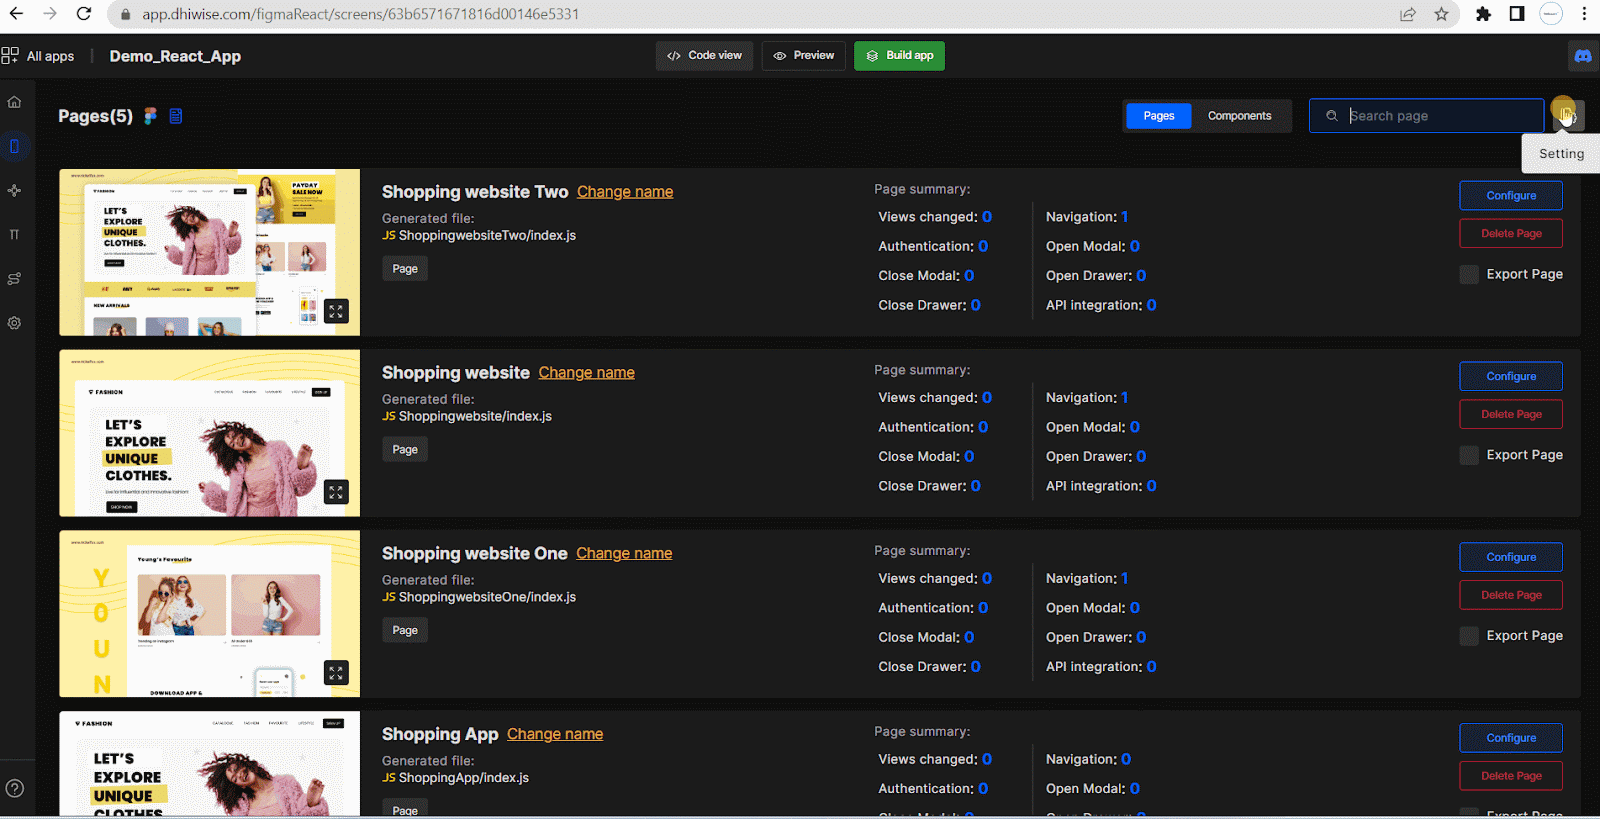The image size is (1600, 819).
Task: Open the page Setting icon beside search
Action: (1566, 114)
